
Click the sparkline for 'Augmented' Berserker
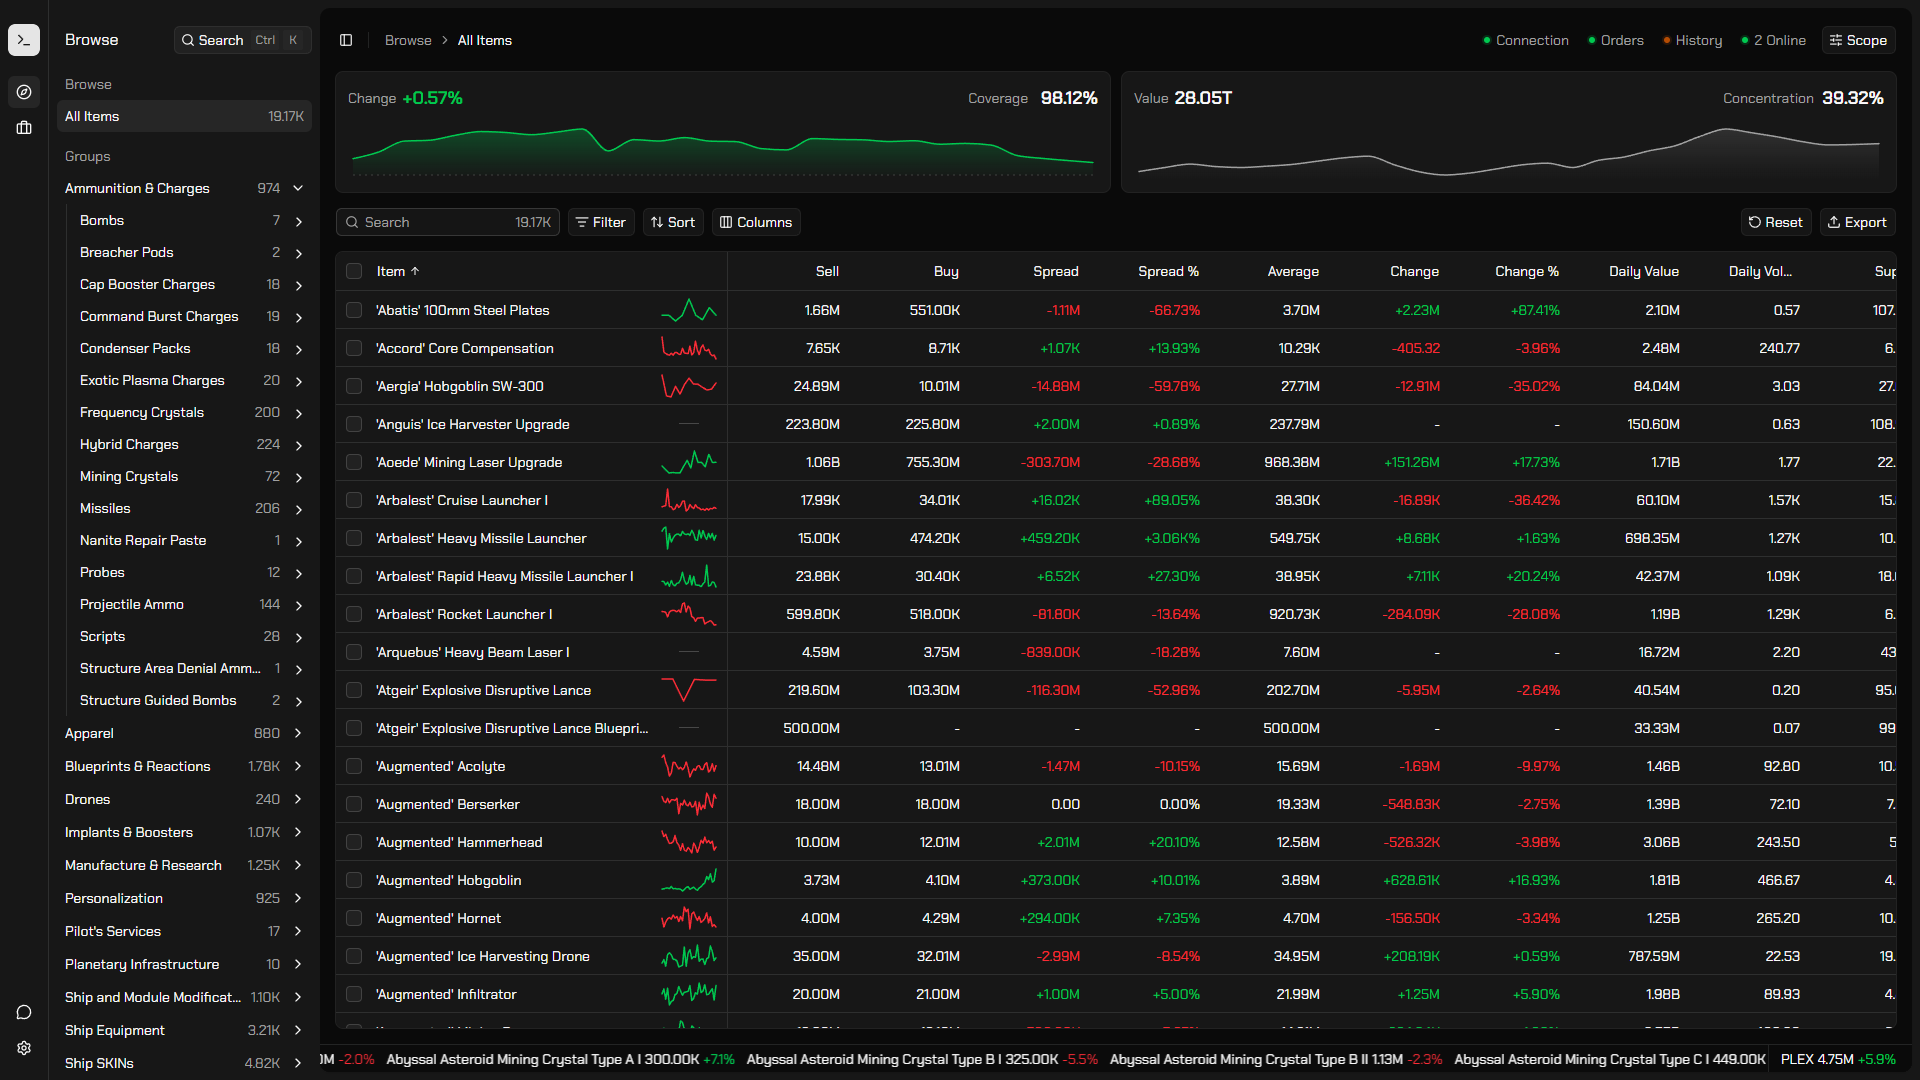point(689,804)
